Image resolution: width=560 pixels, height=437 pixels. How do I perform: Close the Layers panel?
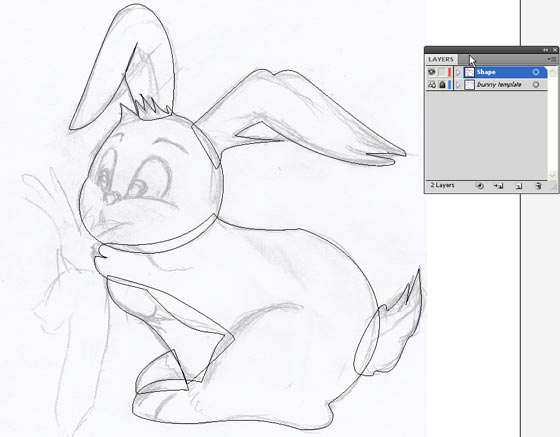[555, 50]
